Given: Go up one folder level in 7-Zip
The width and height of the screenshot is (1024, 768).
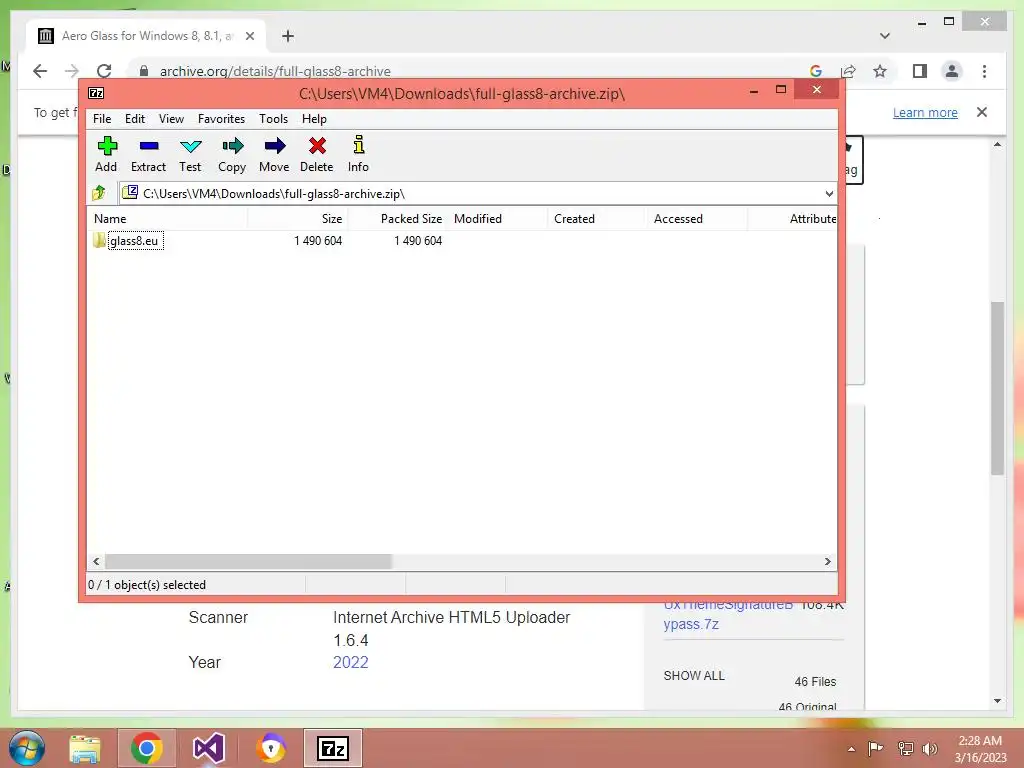Looking at the screenshot, I should point(99,193).
